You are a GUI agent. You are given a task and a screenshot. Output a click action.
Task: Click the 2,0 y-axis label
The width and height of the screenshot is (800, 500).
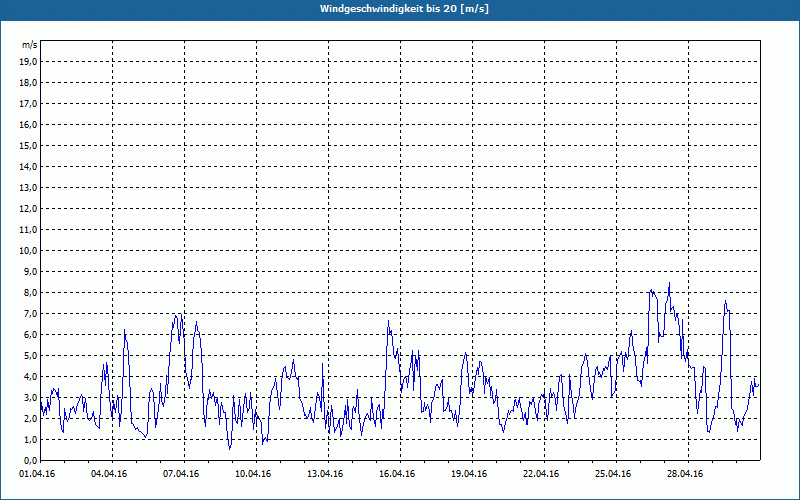click(x=30, y=418)
